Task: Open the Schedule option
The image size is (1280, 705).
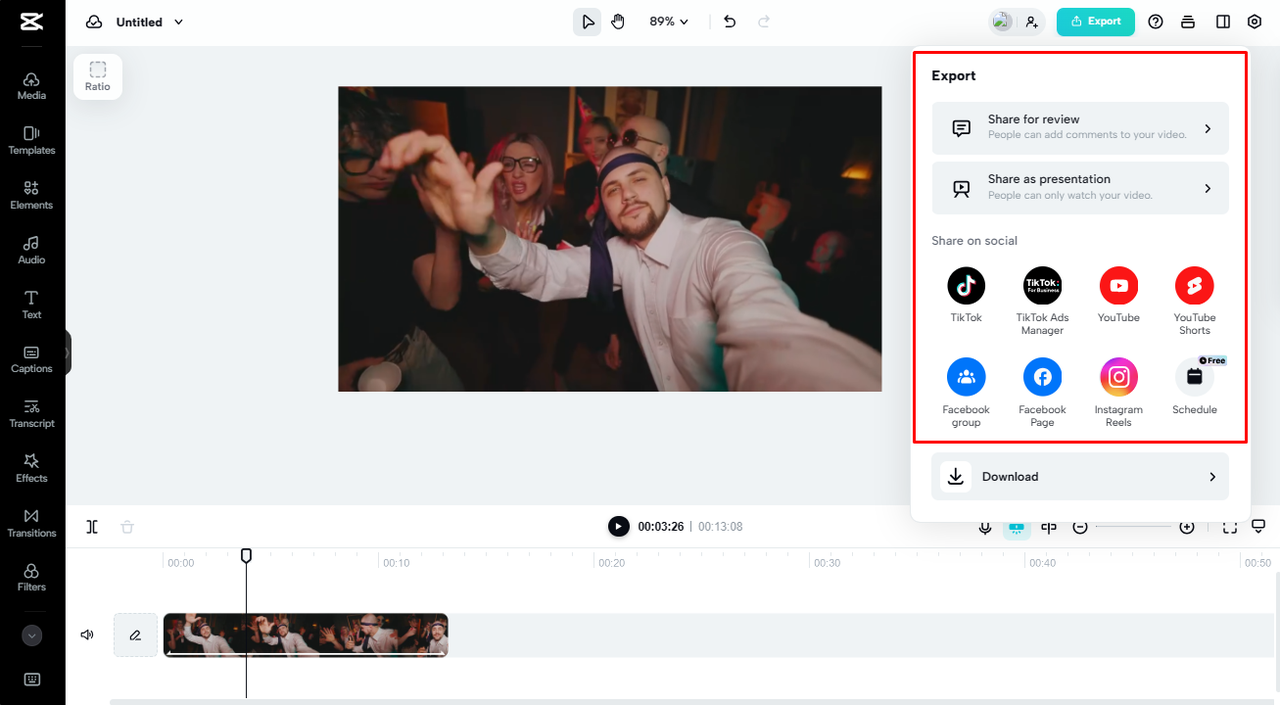Action: click(x=1194, y=387)
